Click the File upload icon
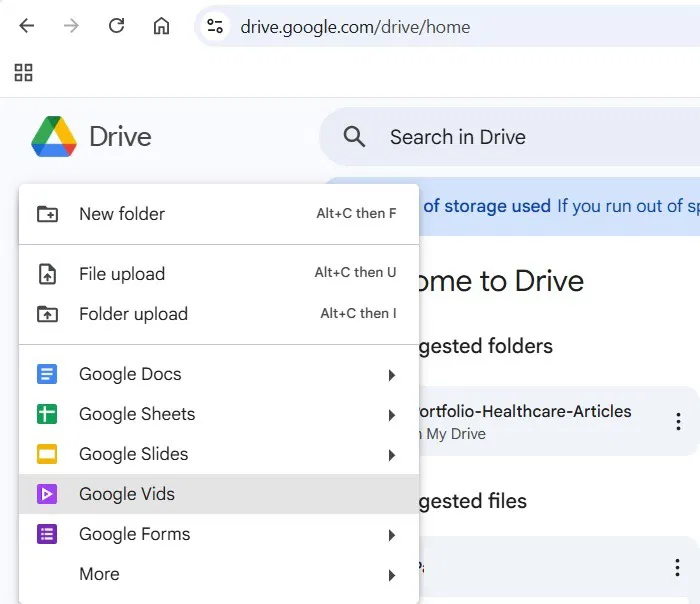 pyautogui.click(x=47, y=274)
